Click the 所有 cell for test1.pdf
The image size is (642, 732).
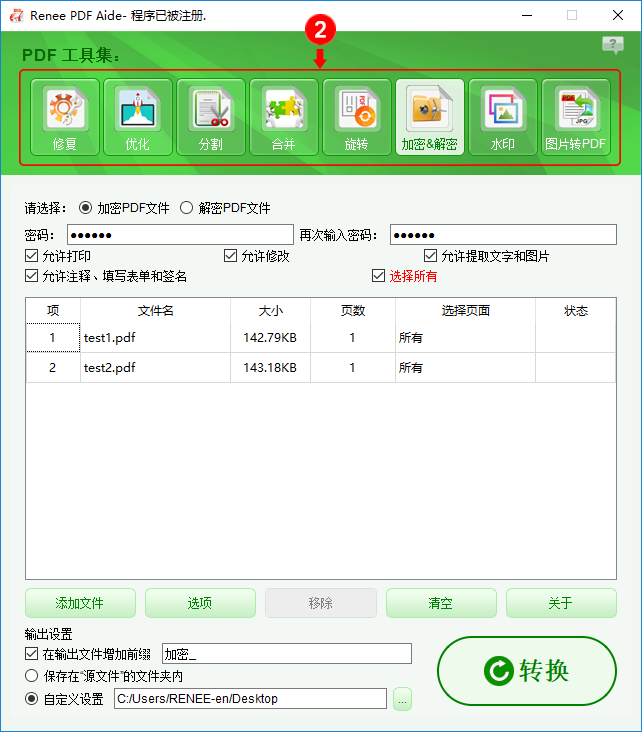[x=466, y=338]
